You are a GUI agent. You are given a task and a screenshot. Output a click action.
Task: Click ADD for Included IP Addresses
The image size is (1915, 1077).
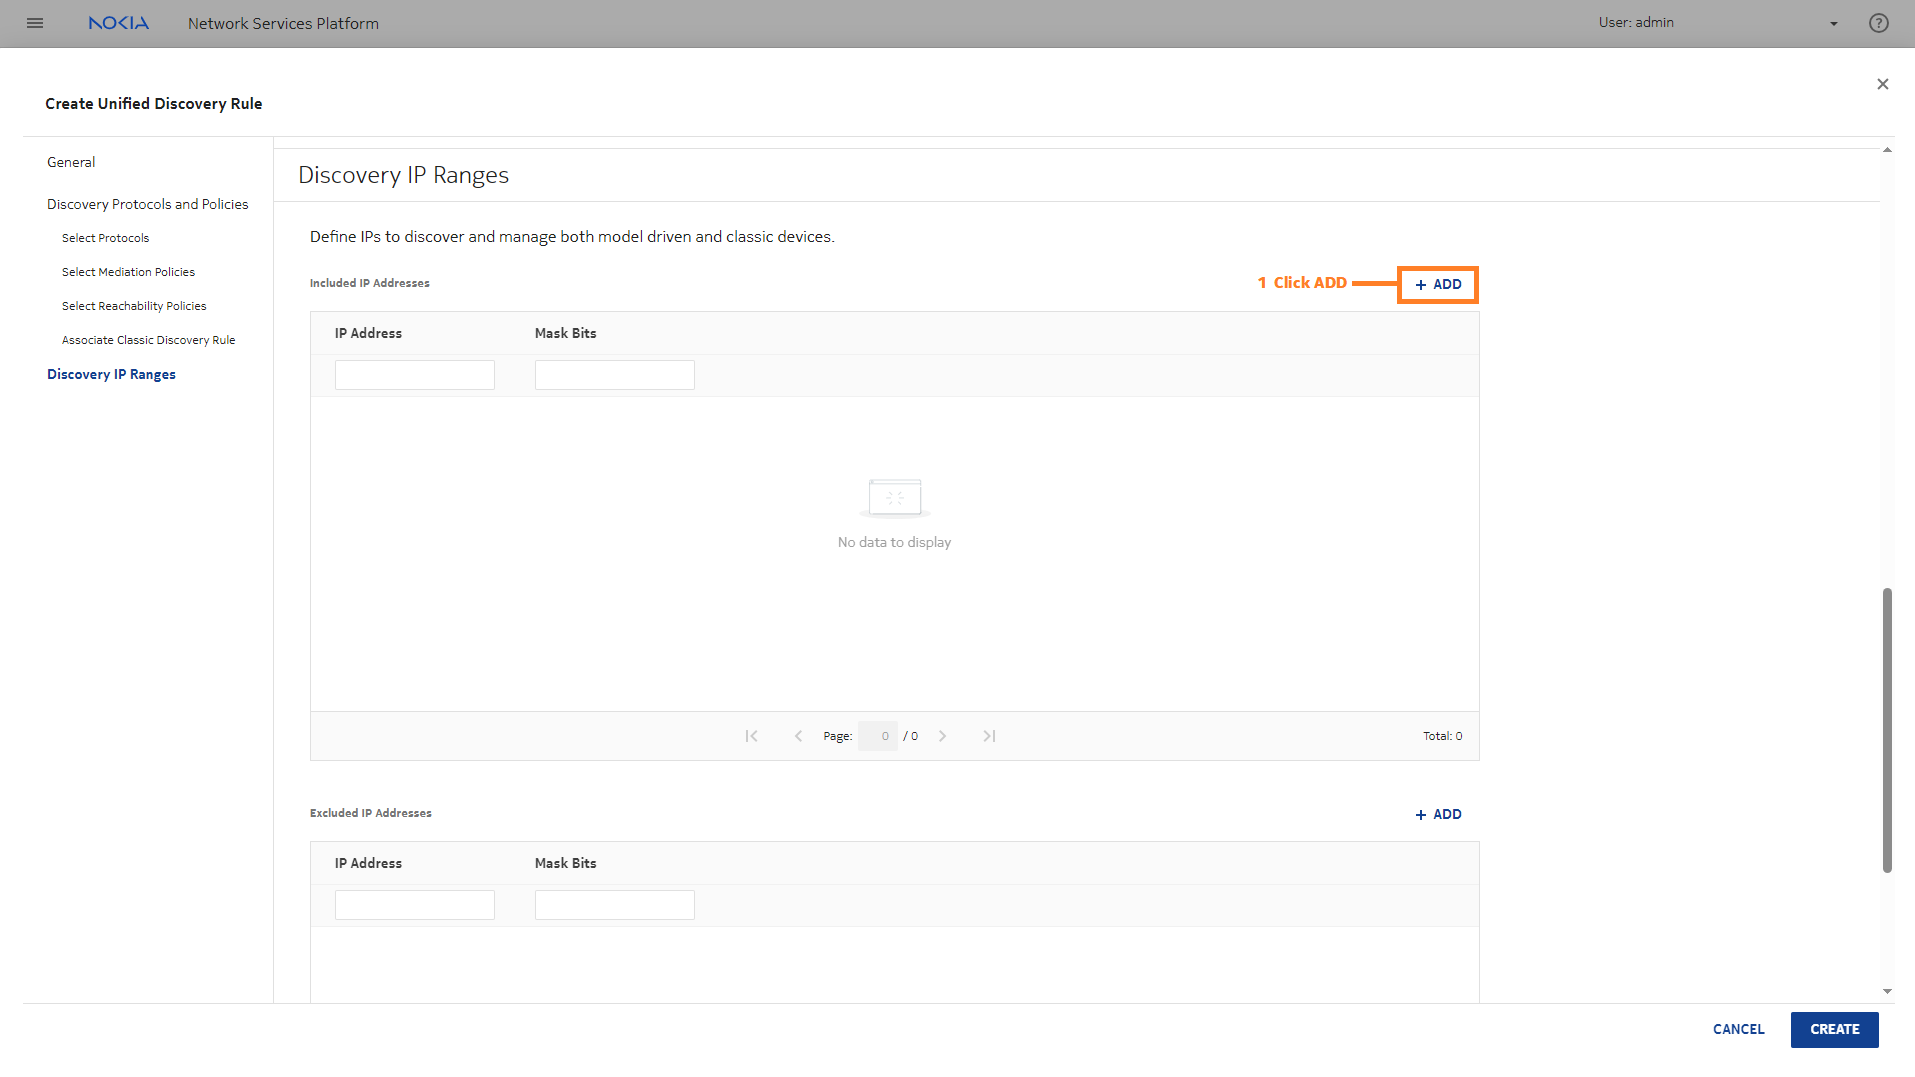1438,285
